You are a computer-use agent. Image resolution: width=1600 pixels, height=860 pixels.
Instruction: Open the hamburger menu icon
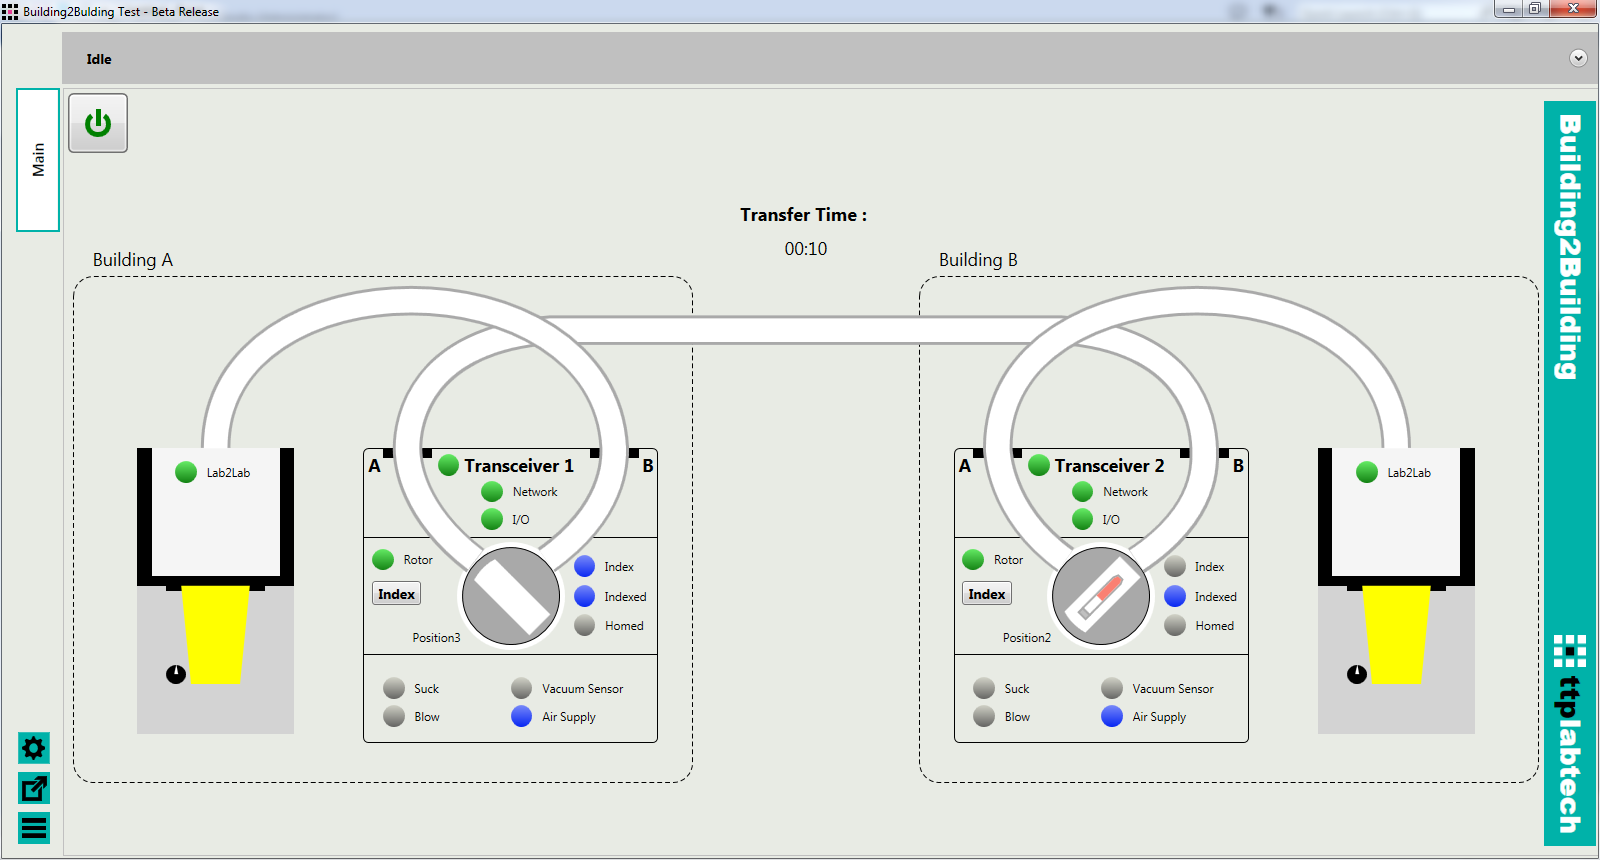(34, 828)
